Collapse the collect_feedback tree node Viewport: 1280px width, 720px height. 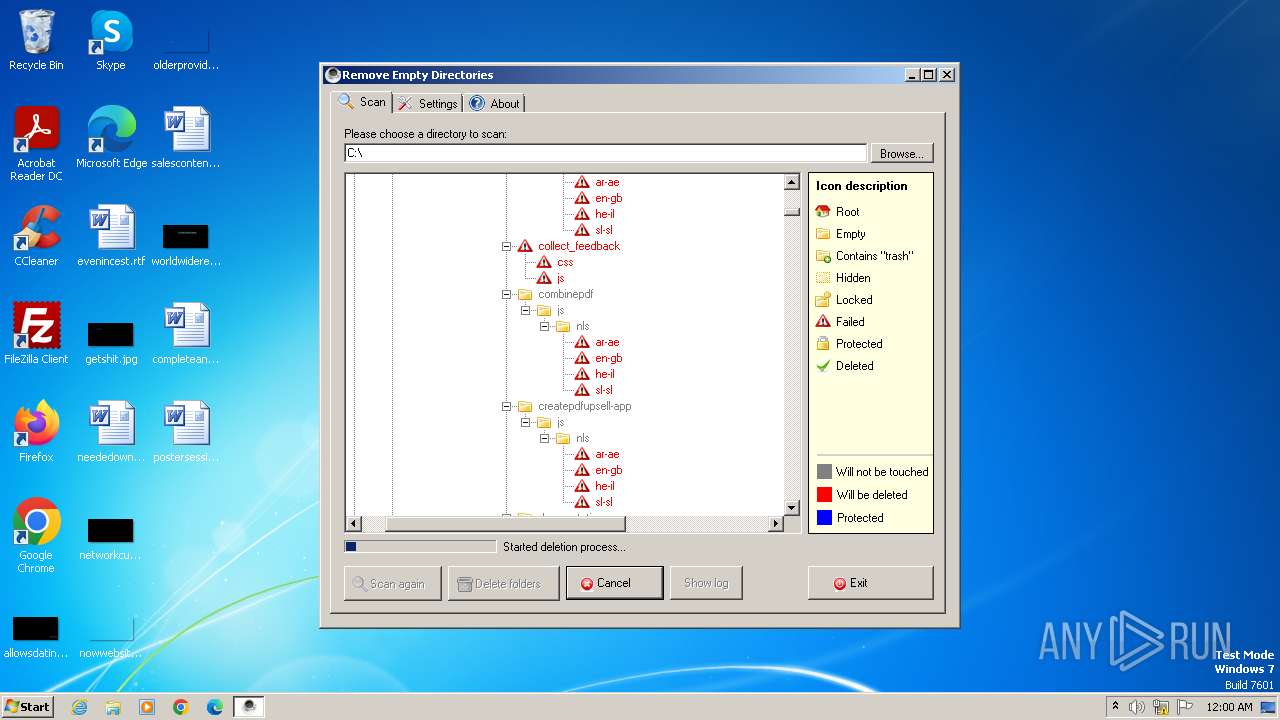click(506, 246)
